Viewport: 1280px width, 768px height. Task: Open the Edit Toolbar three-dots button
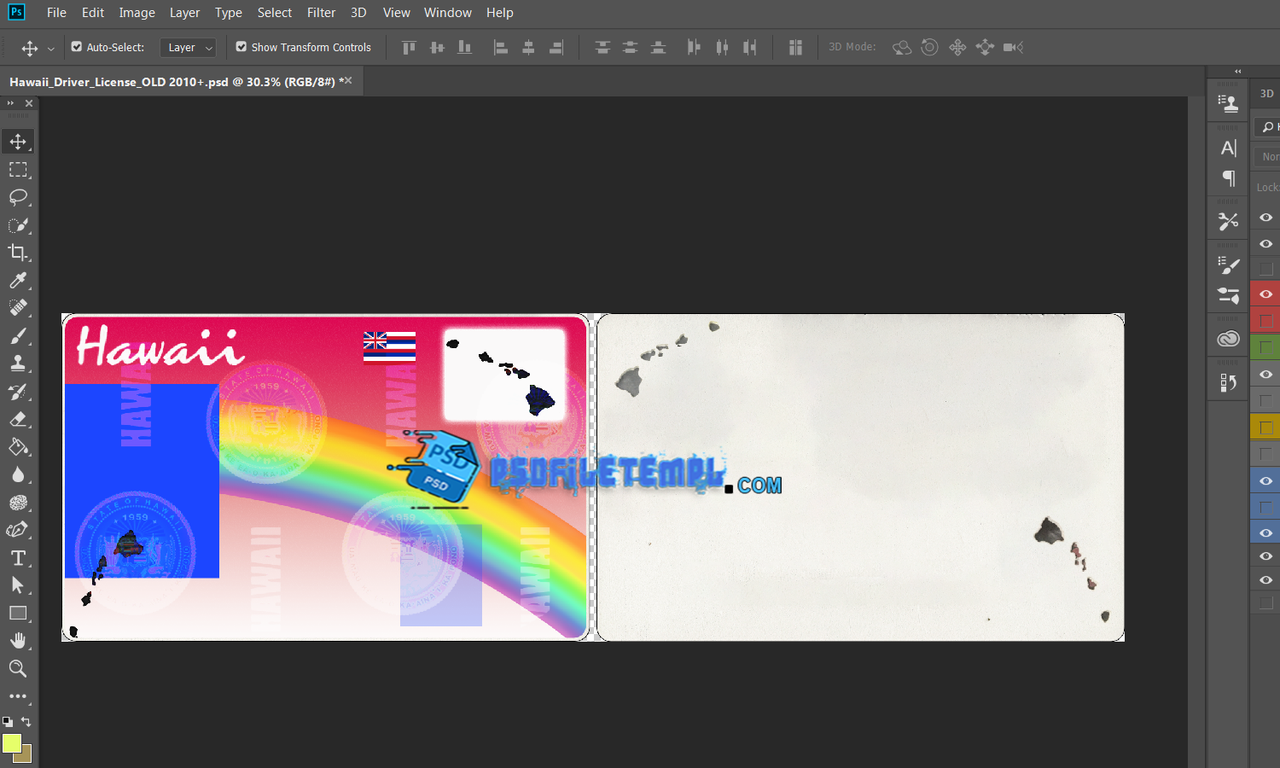click(x=18, y=696)
